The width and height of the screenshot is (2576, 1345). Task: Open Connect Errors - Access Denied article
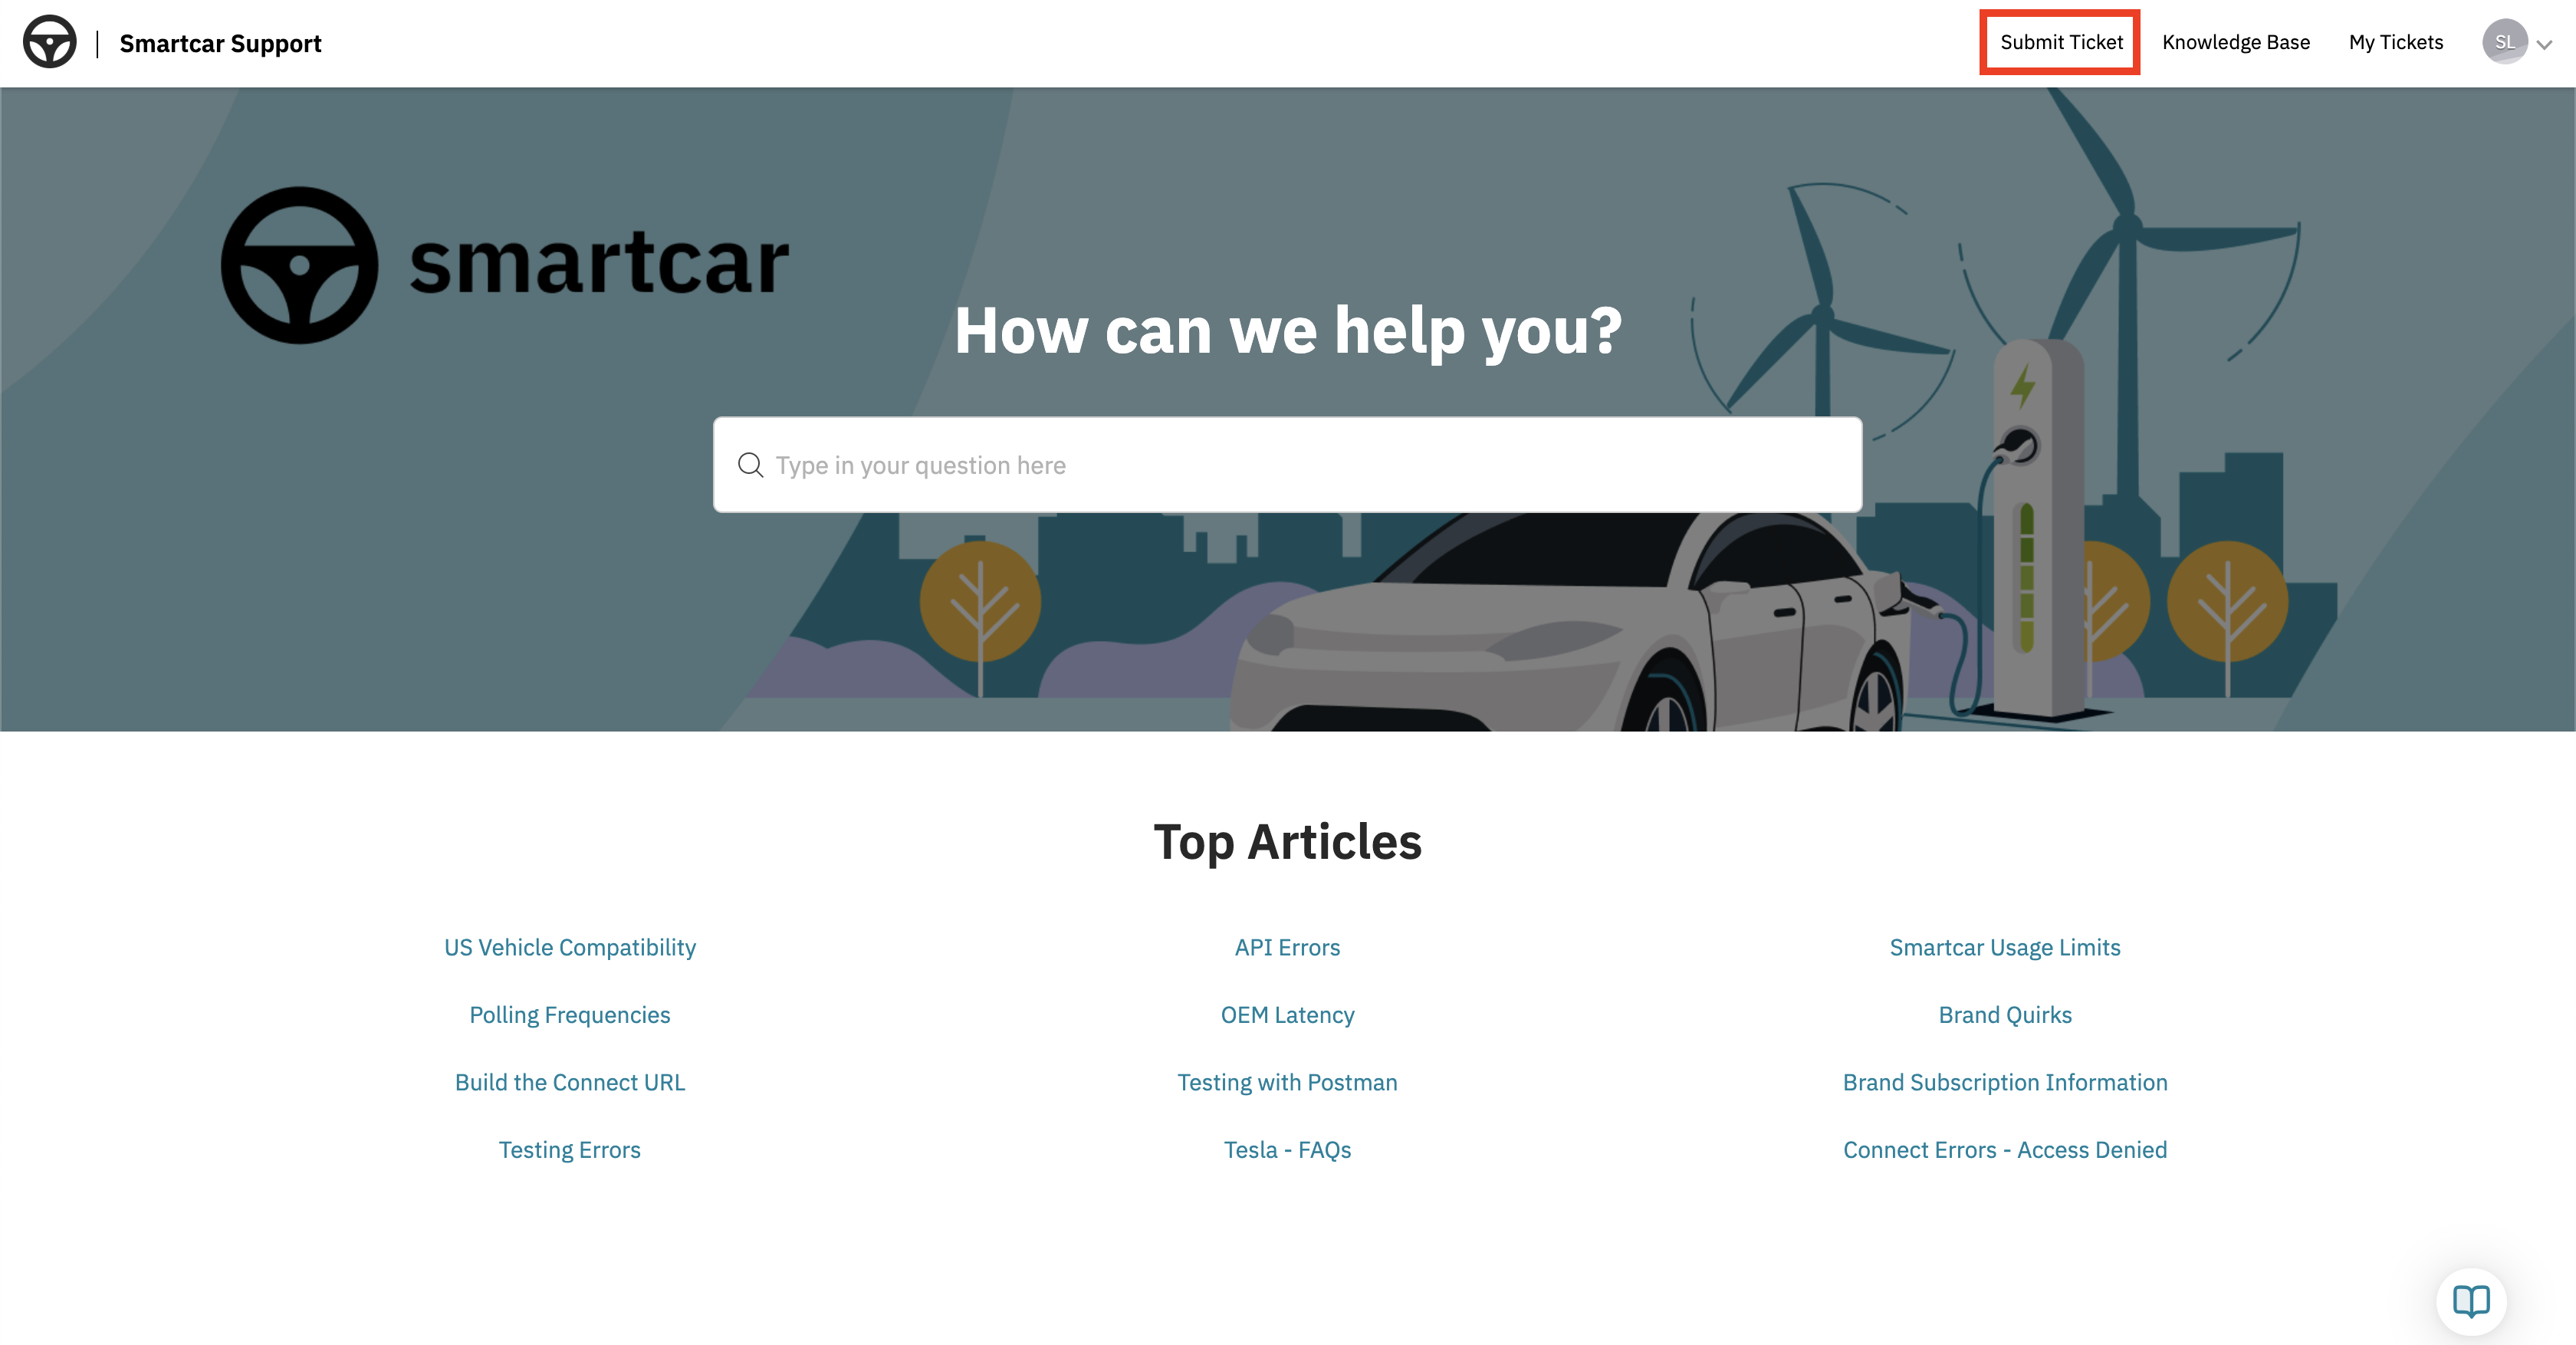coord(2005,1150)
